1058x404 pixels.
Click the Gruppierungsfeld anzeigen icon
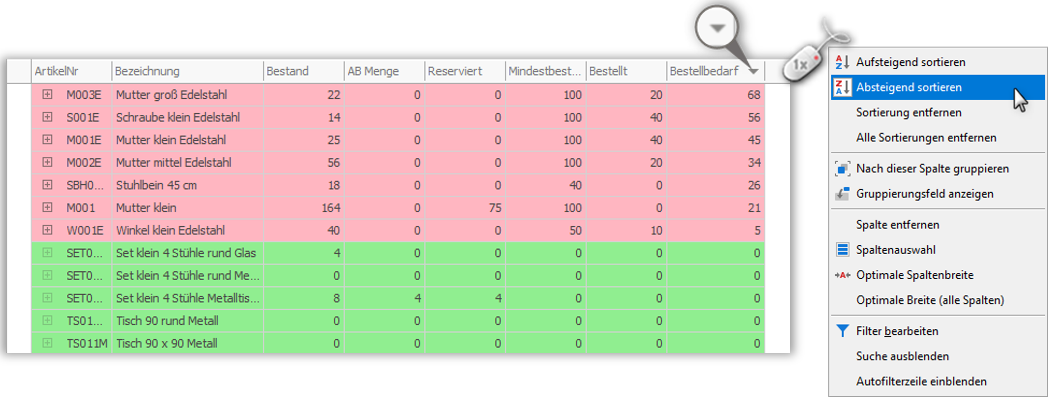click(842, 194)
